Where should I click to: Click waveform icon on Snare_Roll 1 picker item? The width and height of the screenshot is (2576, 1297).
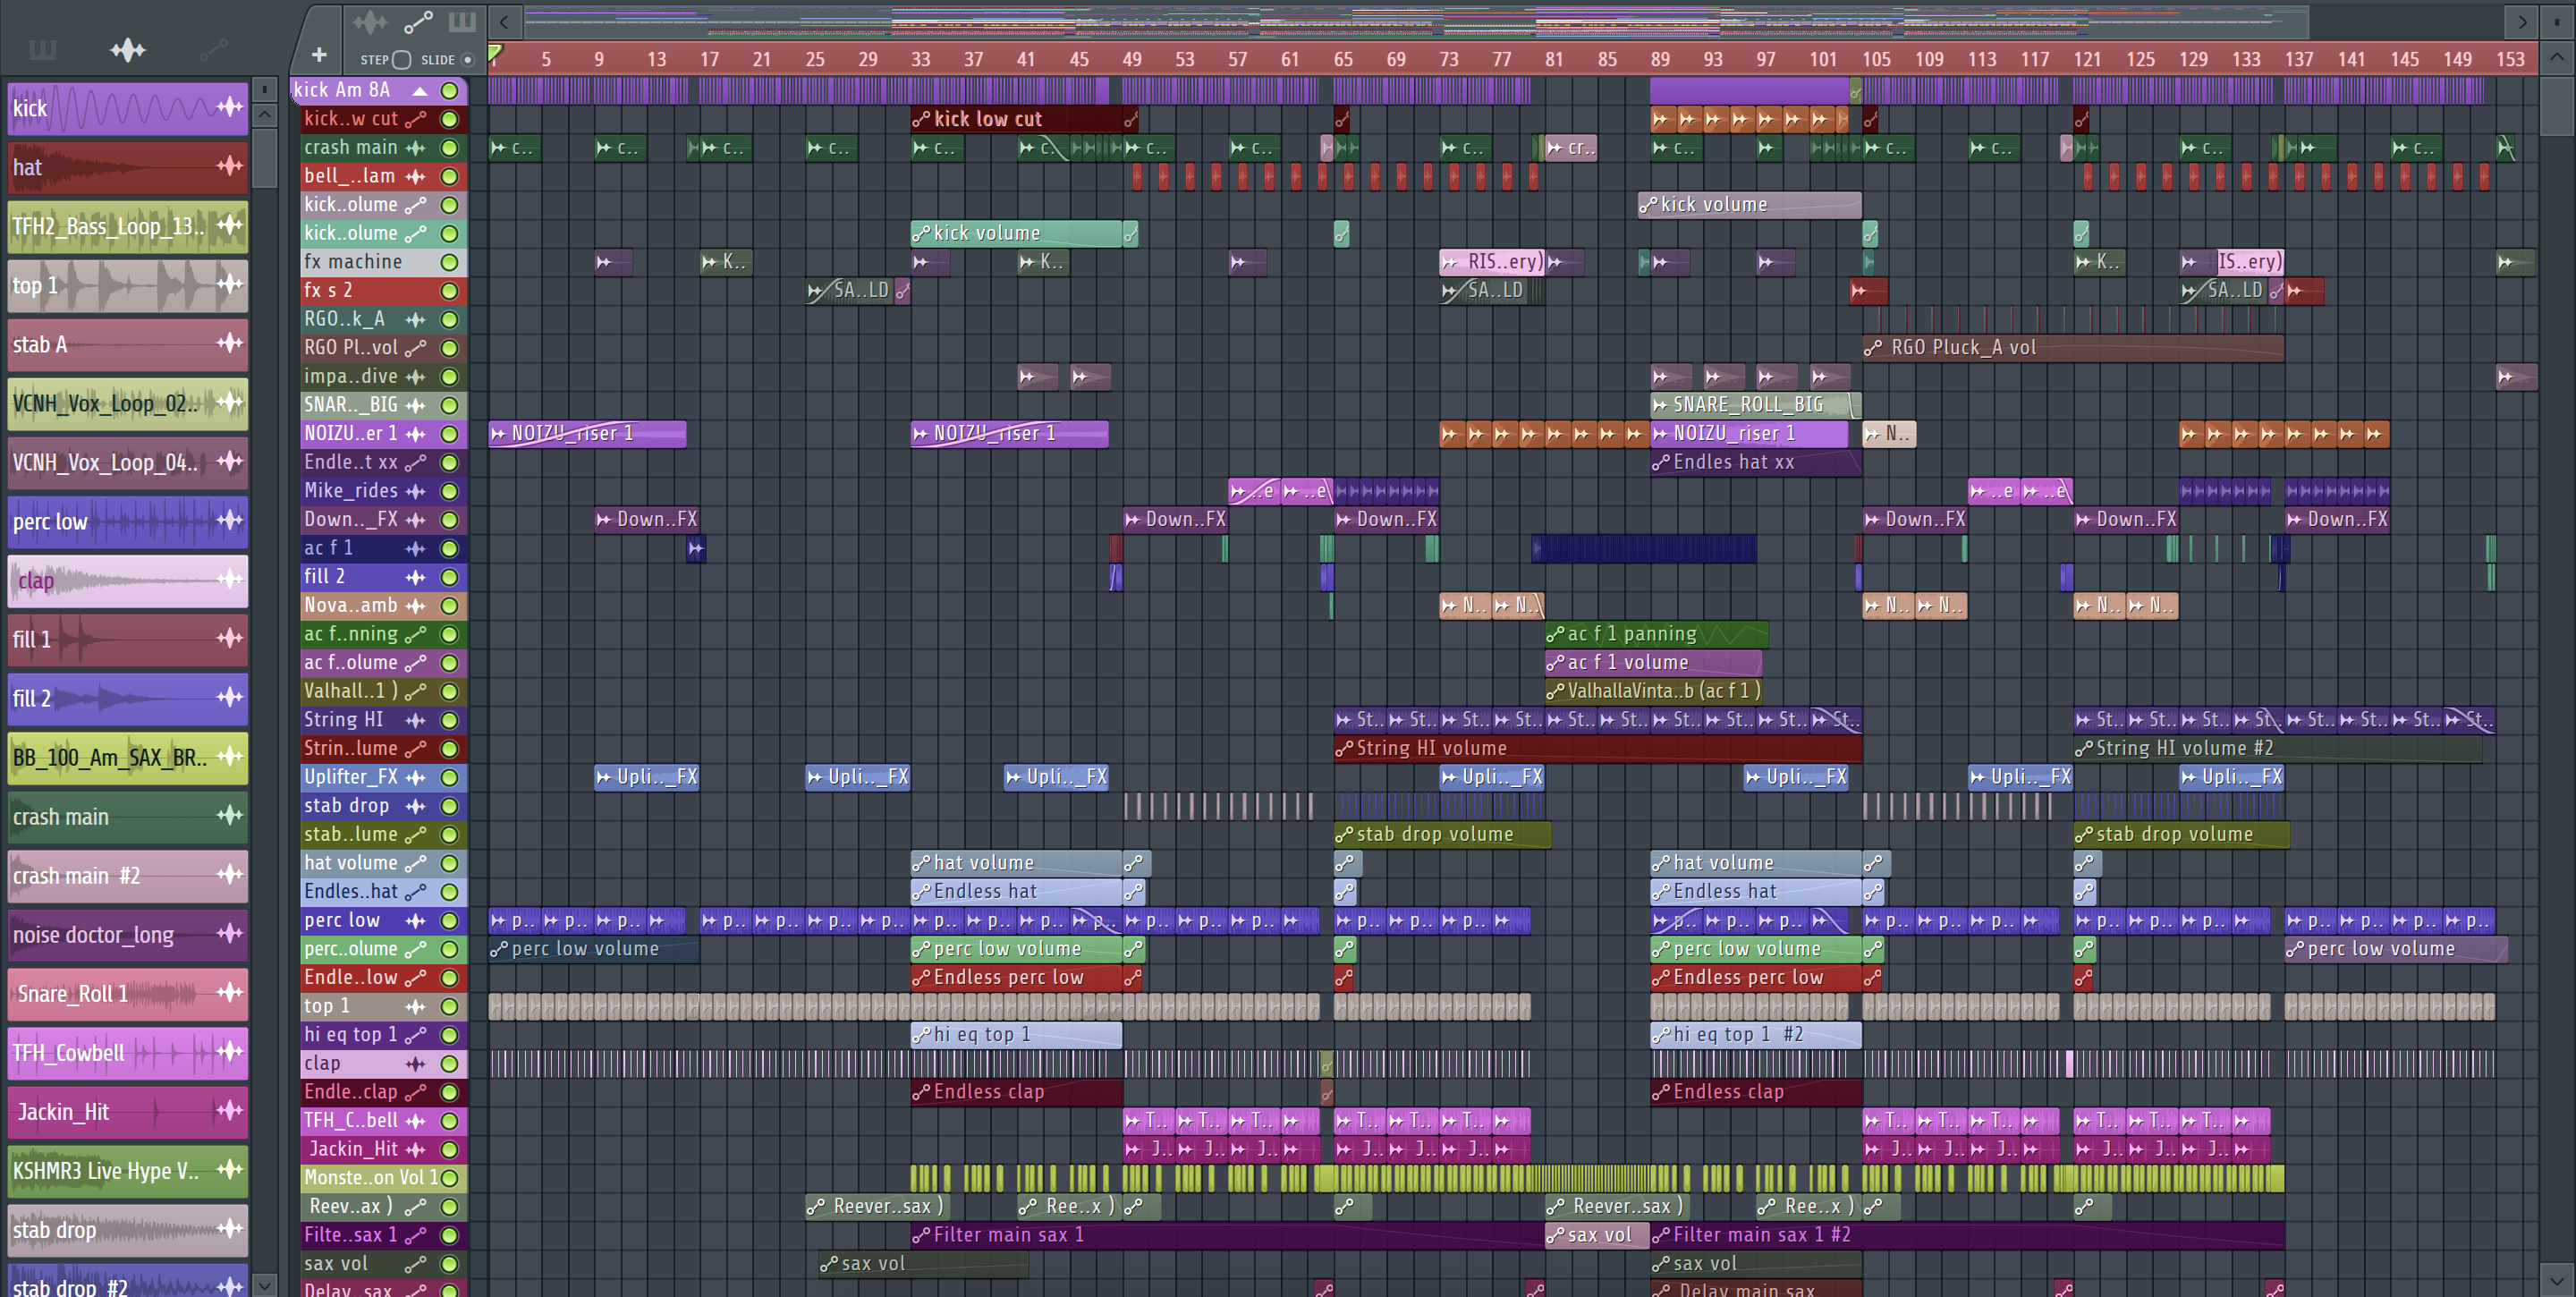coord(230,991)
